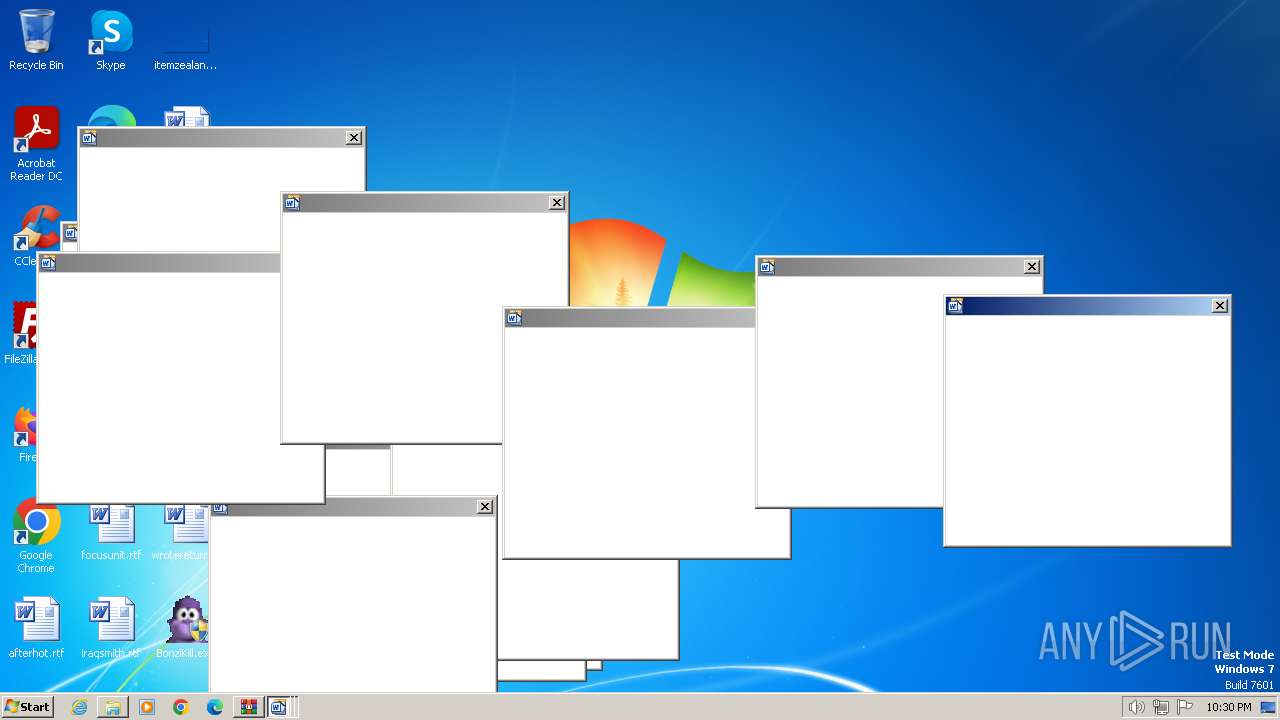Select the Firefox desktop shortcut
The image size is (1280, 720).
tap(26, 432)
